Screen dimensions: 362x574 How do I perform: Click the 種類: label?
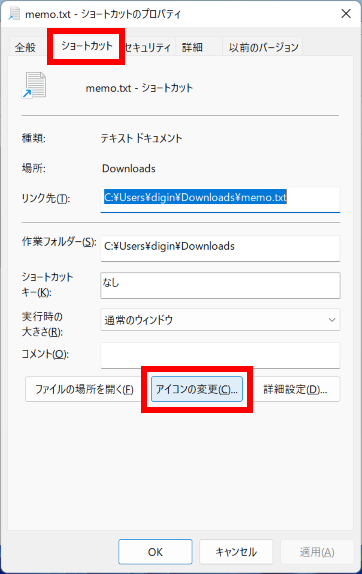[x=34, y=138]
